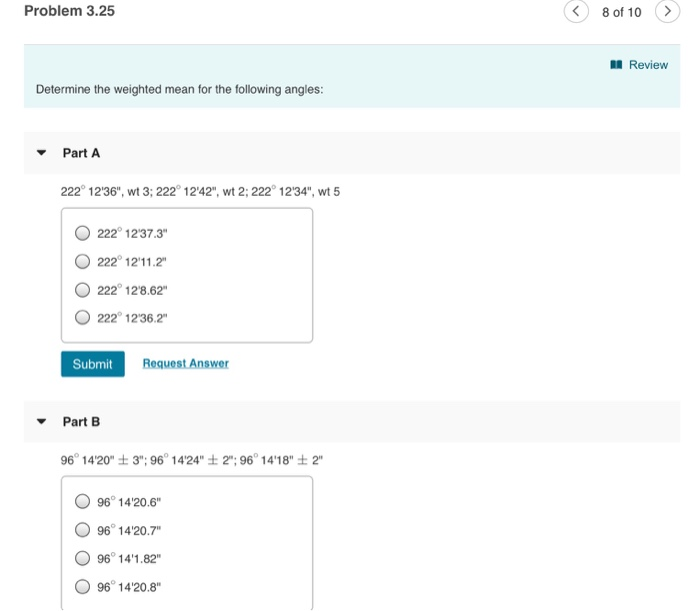700x611 pixels.
Task: Click the Request Answer link
Action: pos(186,363)
